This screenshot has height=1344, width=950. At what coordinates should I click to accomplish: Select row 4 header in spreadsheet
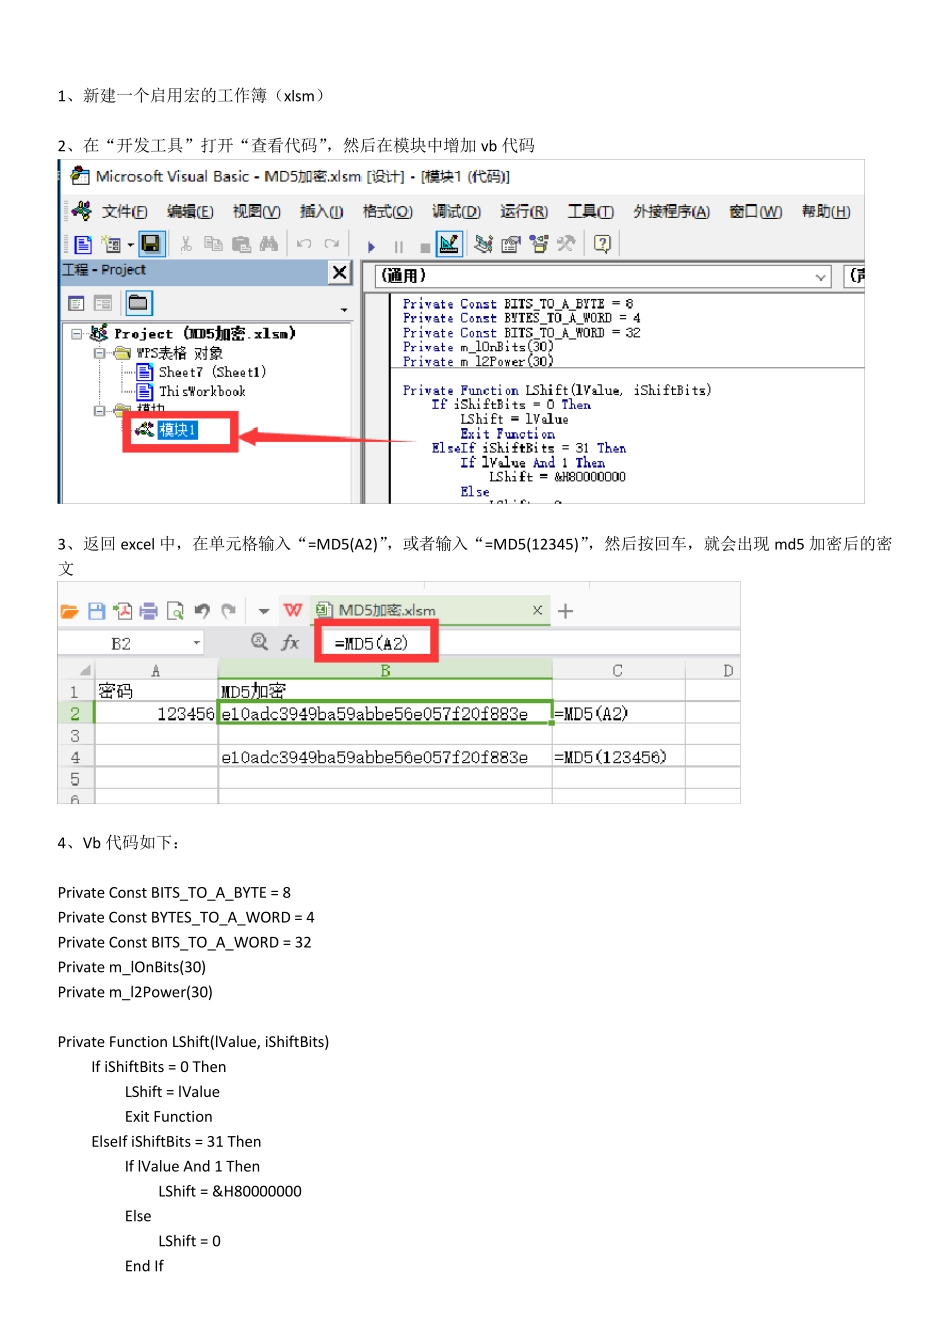click(75, 757)
